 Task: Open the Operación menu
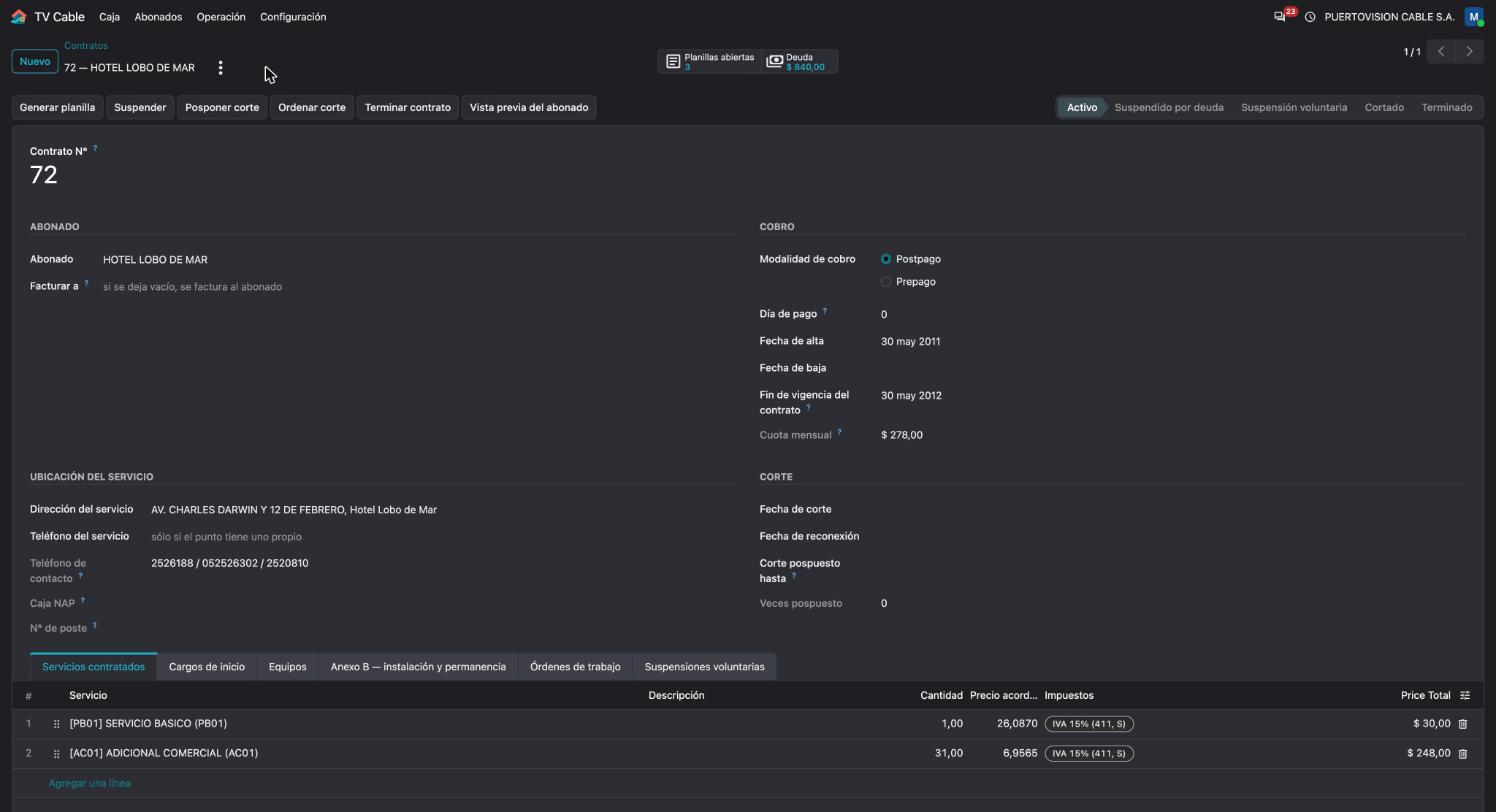pos(221,17)
